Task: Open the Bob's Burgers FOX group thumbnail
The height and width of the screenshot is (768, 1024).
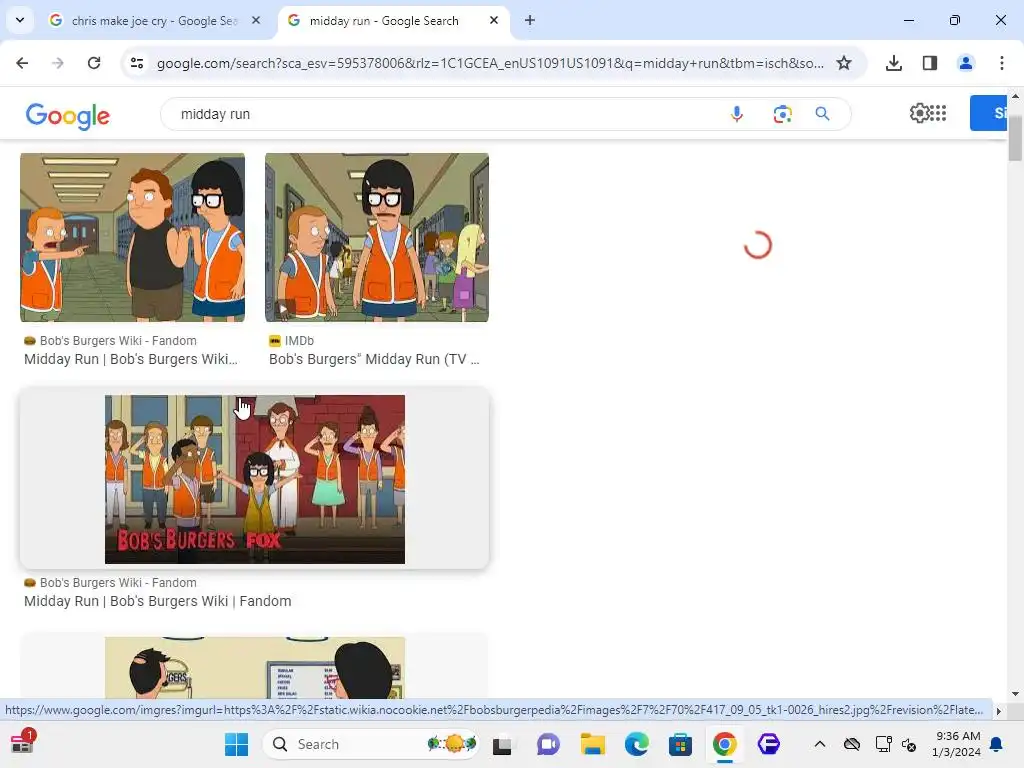Action: pyautogui.click(x=255, y=479)
